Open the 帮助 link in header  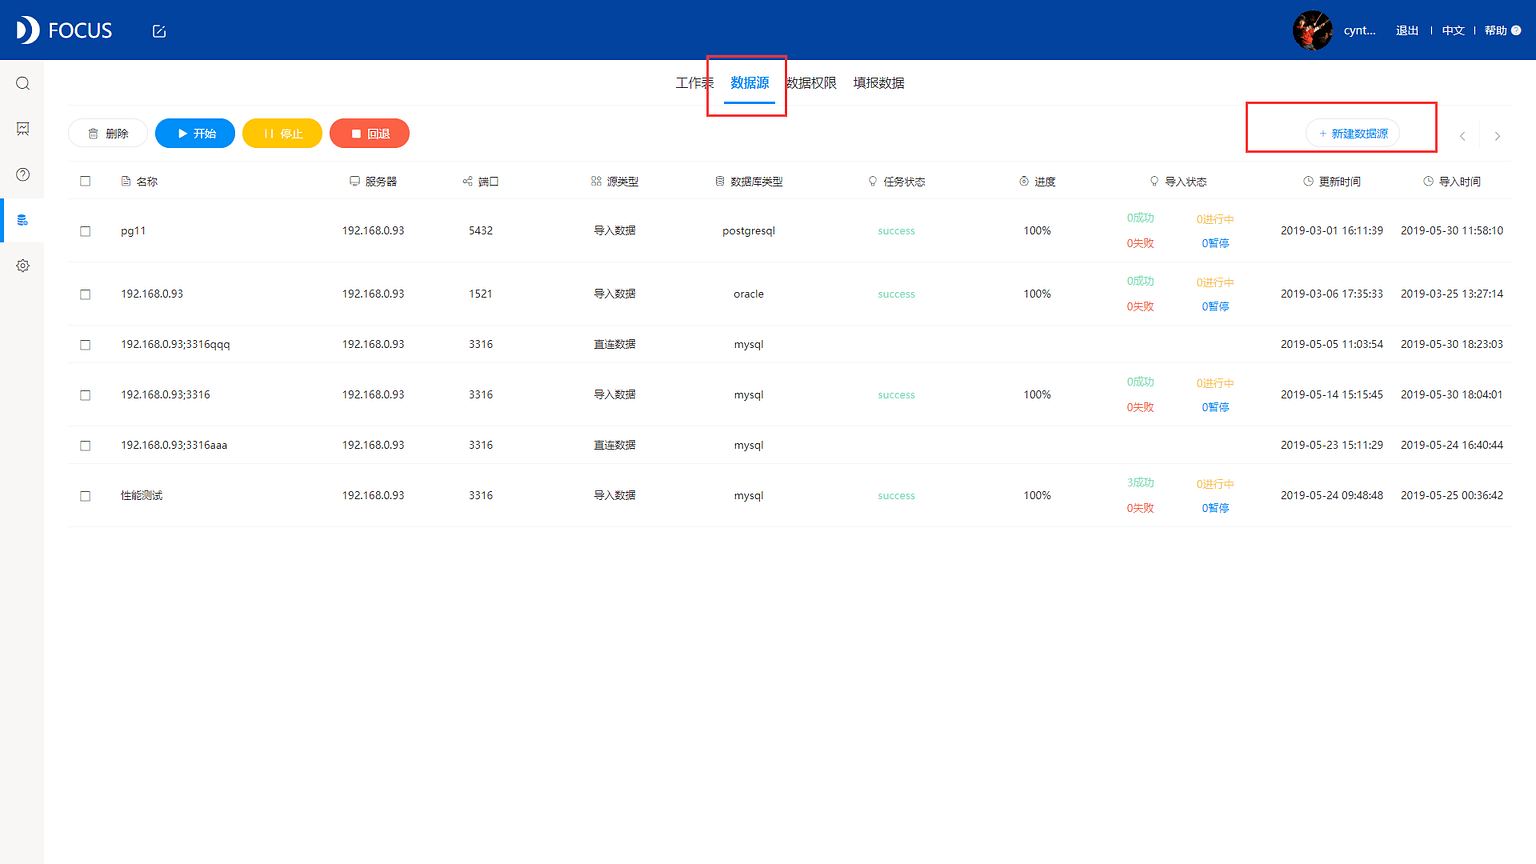1495,31
